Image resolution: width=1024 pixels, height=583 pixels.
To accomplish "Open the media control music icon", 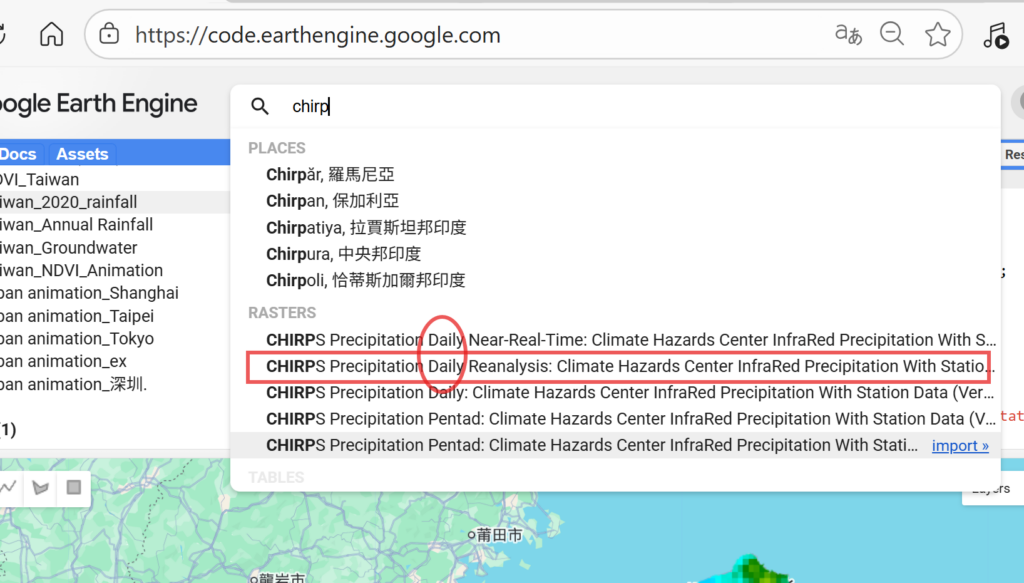I will click(x=995, y=36).
